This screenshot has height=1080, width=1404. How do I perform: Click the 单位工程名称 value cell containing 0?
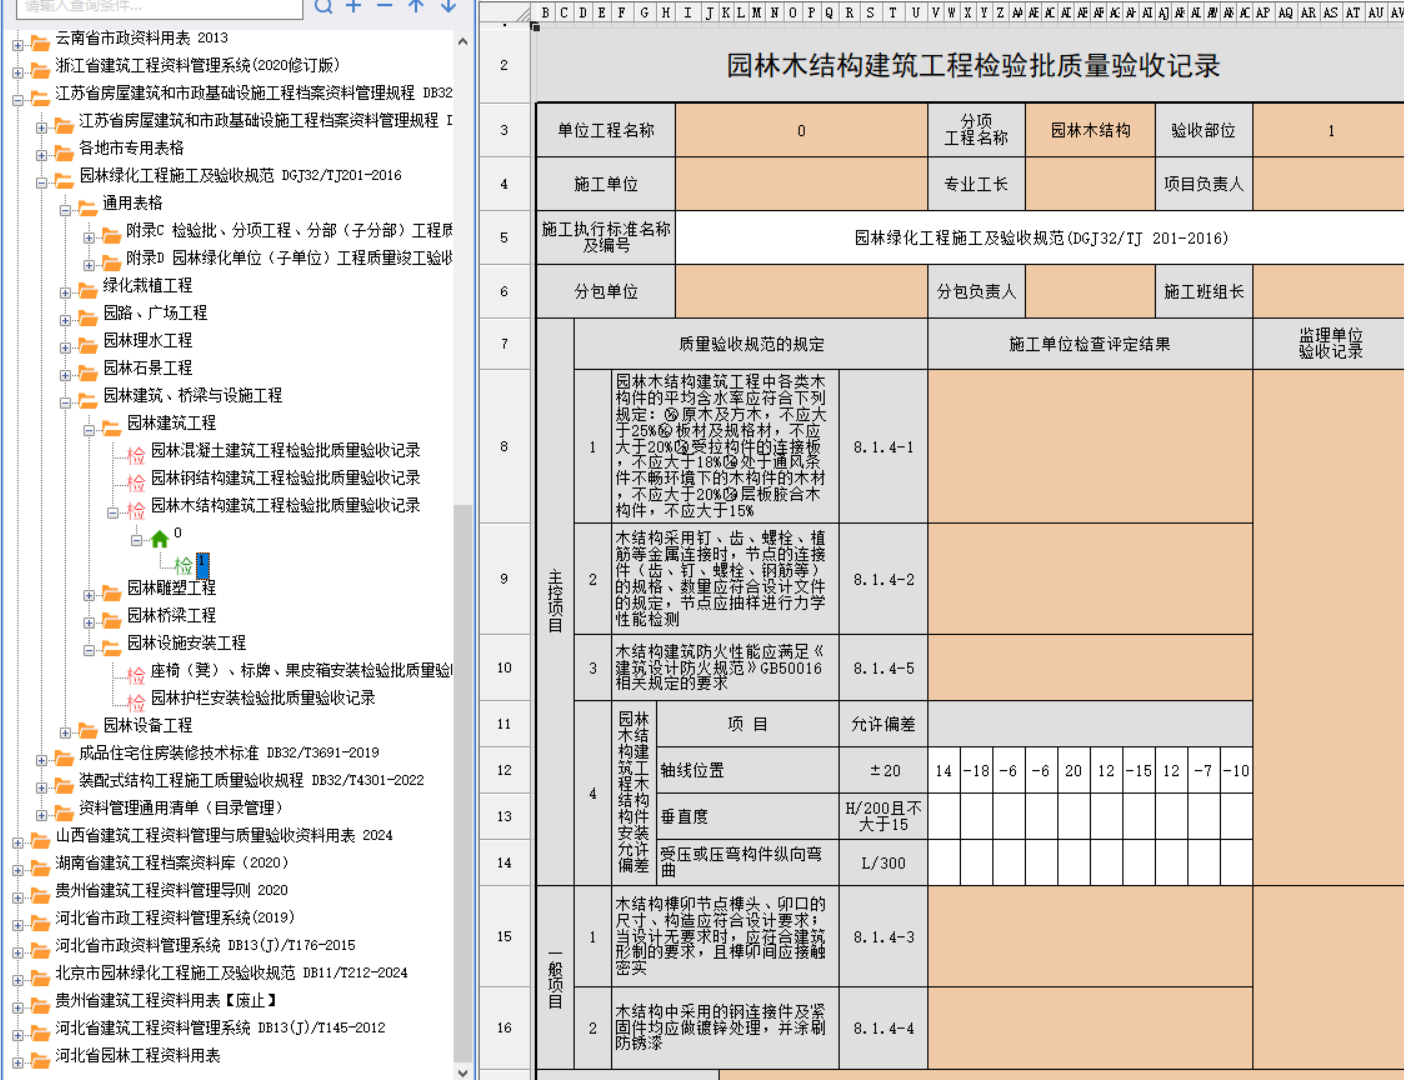(801, 131)
